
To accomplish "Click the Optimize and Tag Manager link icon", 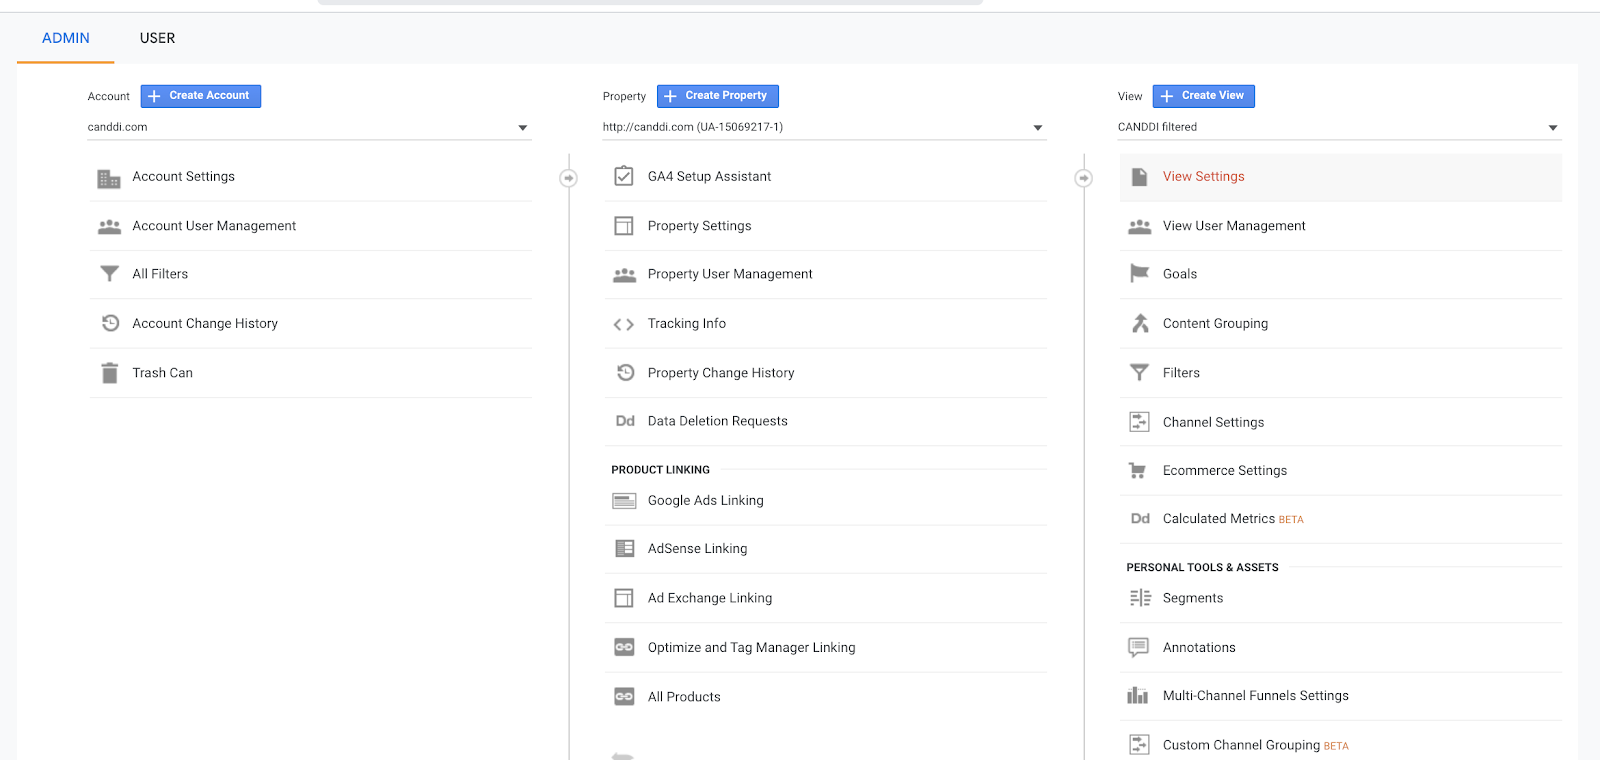I will (624, 647).
